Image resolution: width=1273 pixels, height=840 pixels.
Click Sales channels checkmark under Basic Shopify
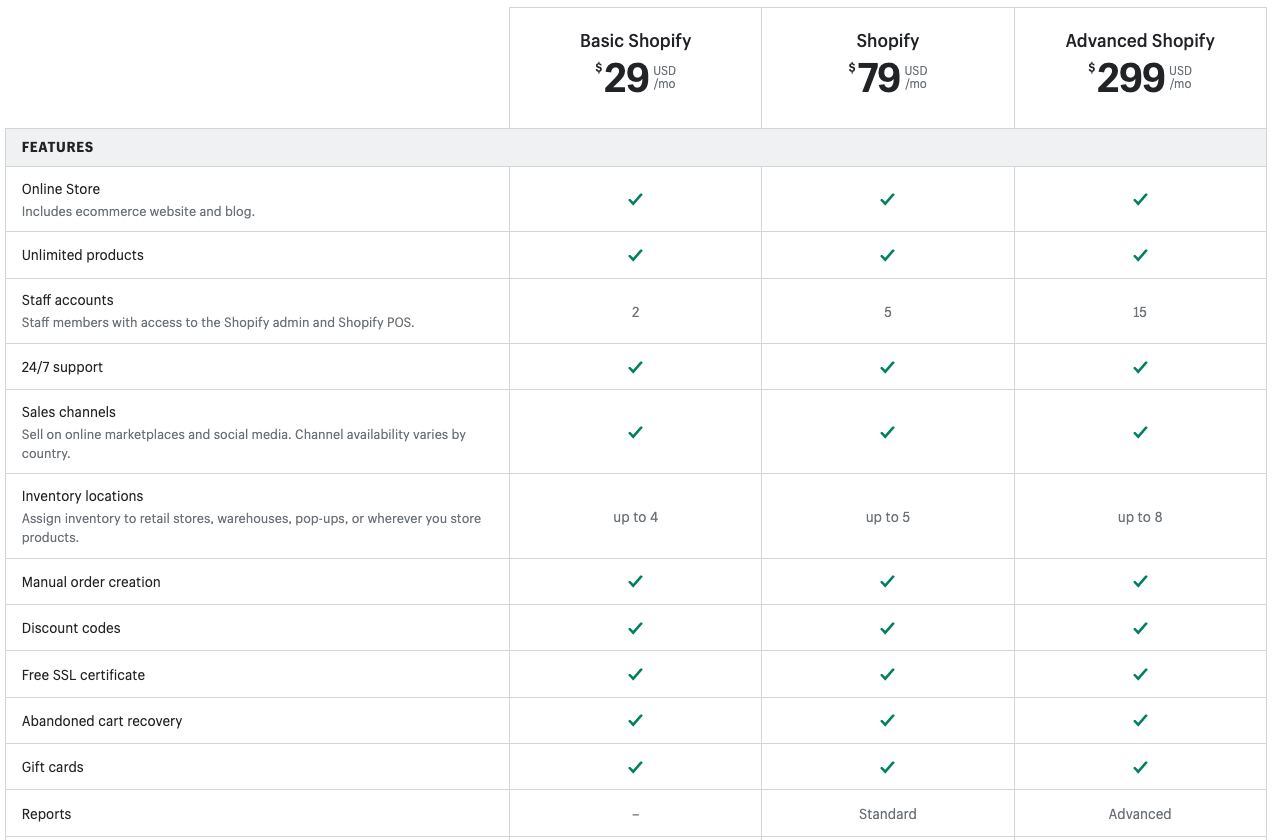635,432
